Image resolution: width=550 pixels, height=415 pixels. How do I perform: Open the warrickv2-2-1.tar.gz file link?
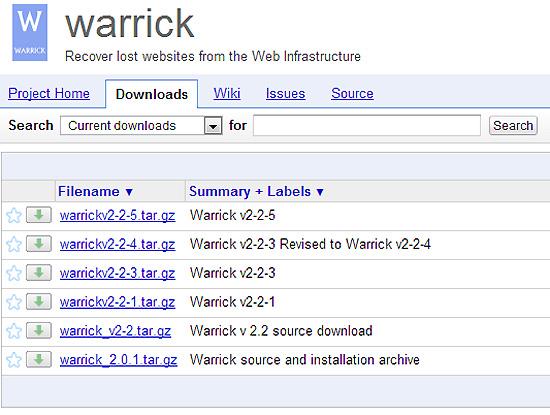pyautogui.click(x=117, y=302)
